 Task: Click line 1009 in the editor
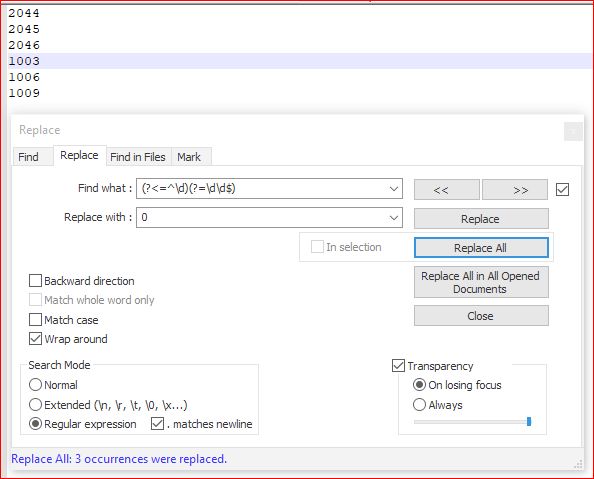pyautogui.click(x=24, y=93)
